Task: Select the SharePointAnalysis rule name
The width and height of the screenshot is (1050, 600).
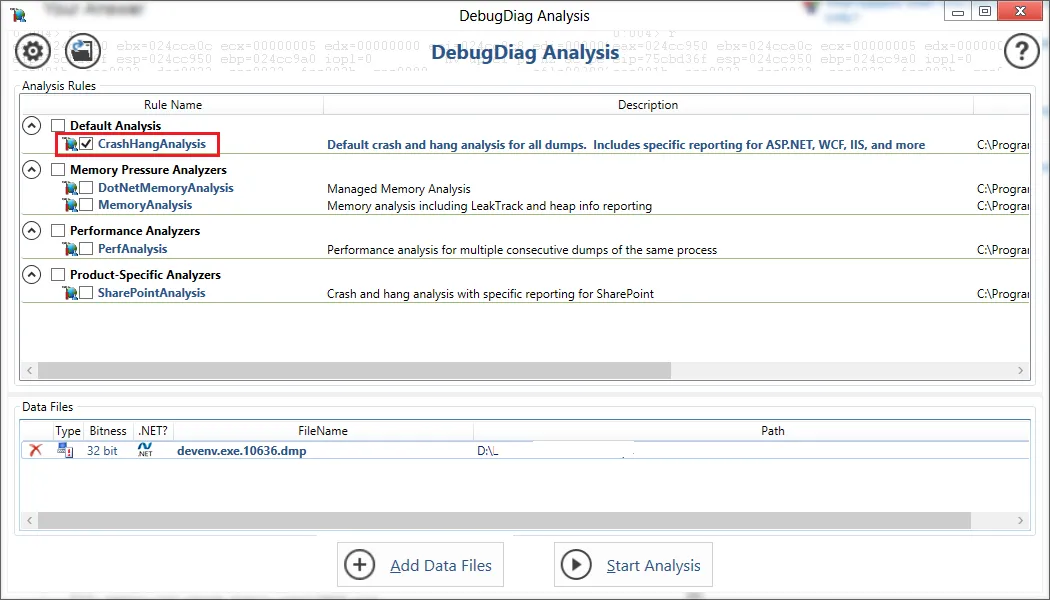Action: (152, 293)
